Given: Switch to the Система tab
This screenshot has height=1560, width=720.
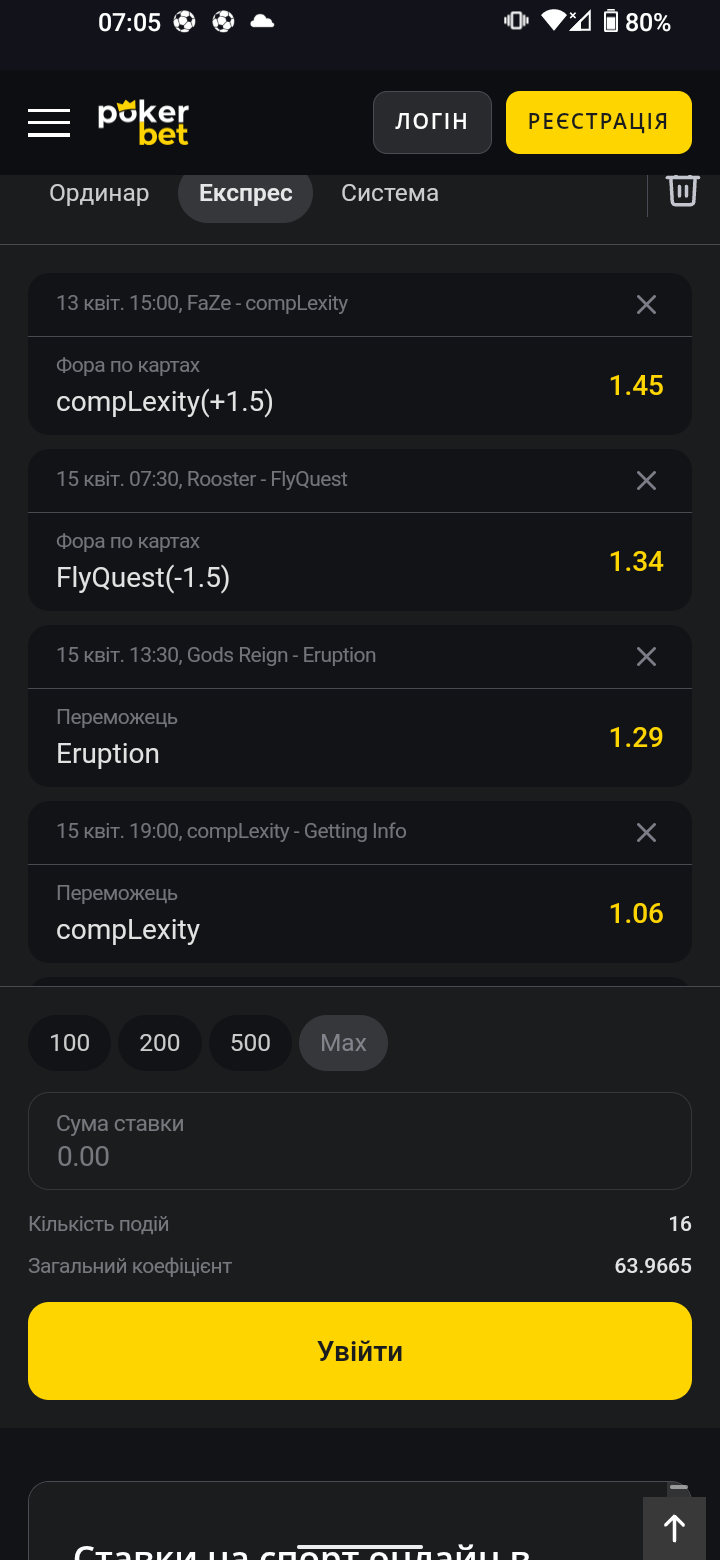Looking at the screenshot, I should click(x=390, y=193).
